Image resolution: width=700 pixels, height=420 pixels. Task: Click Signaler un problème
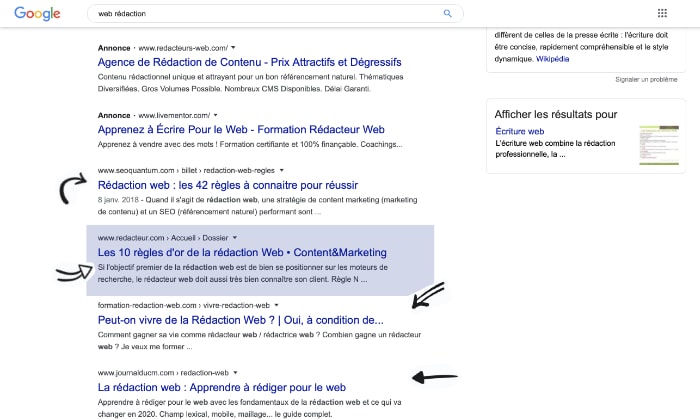point(645,79)
